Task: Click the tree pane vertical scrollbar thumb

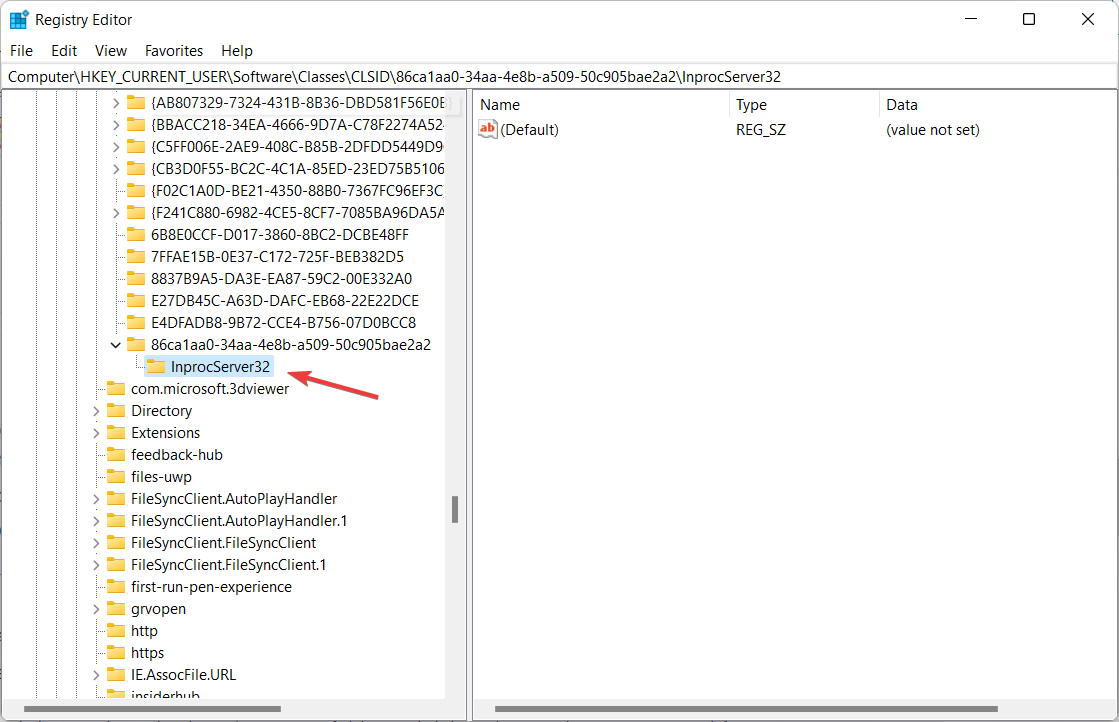Action: point(455,509)
